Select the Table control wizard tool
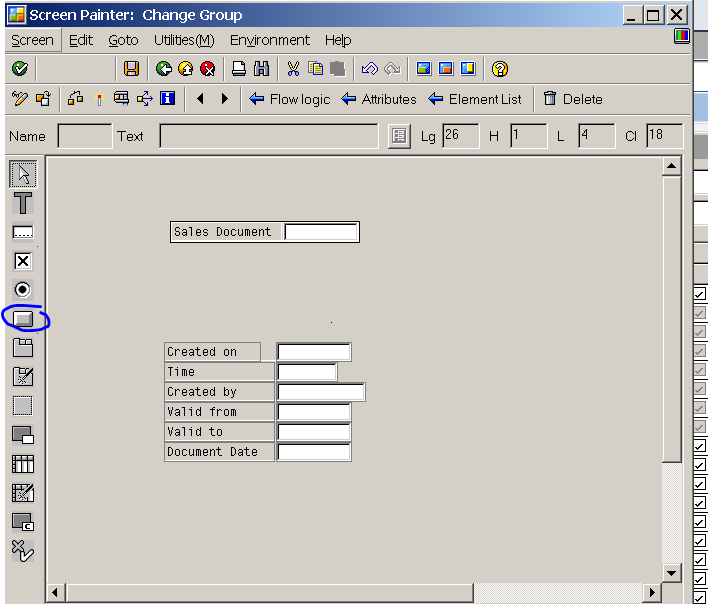The image size is (708, 604). tap(23, 492)
